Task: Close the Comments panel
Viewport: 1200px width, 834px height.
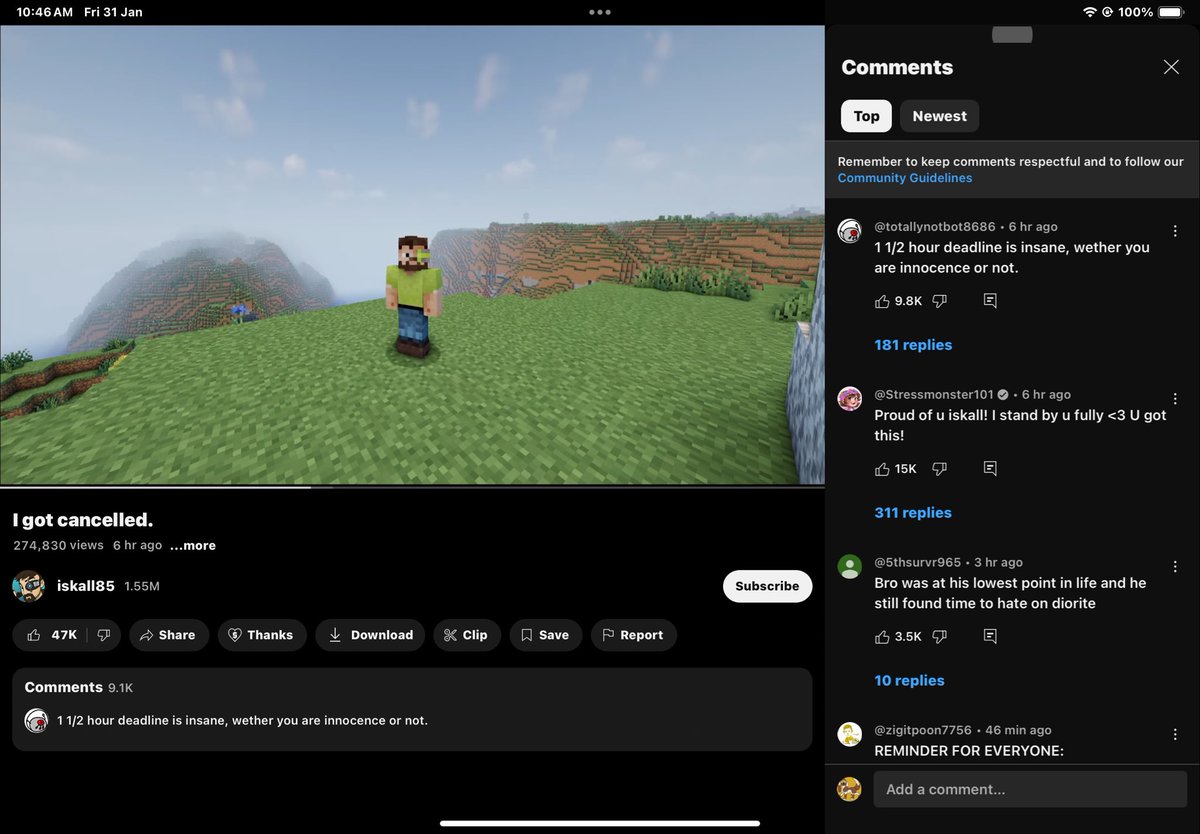Action: click(x=1171, y=67)
